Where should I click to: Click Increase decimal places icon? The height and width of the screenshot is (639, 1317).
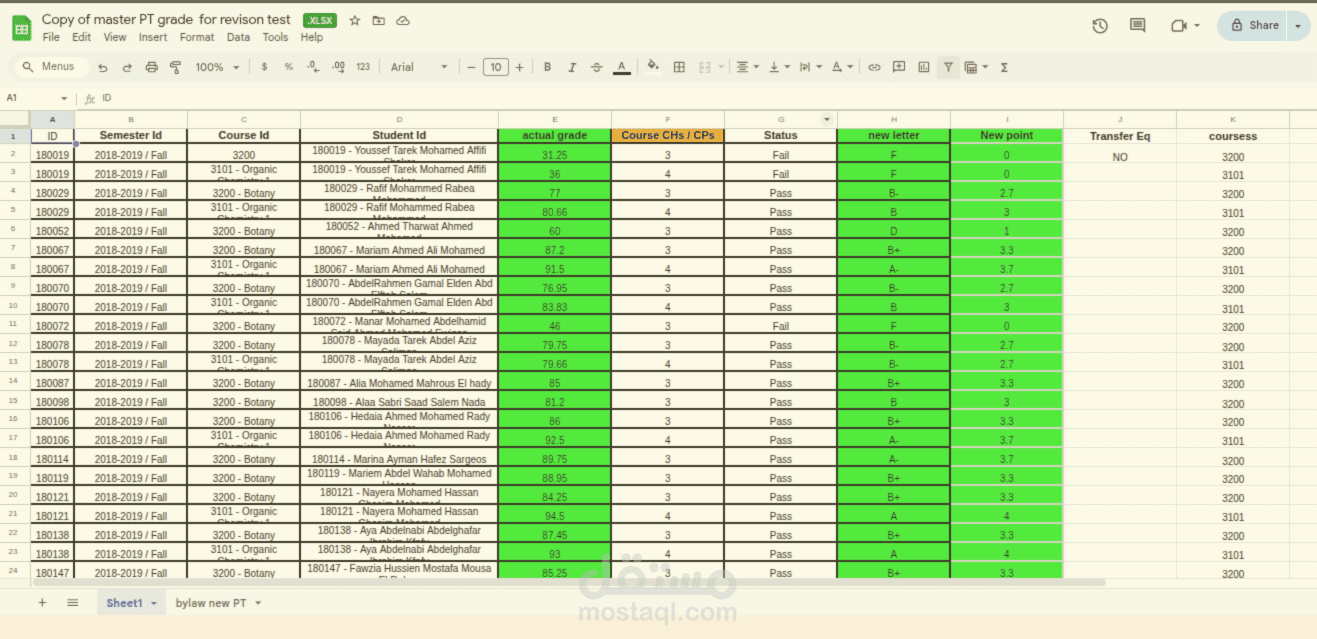[338, 67]
